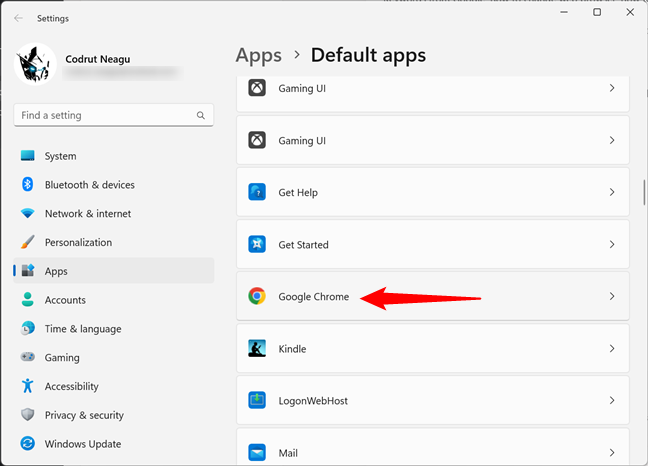Click the vertical scrollbar of apps list

(x=644, y=192)
